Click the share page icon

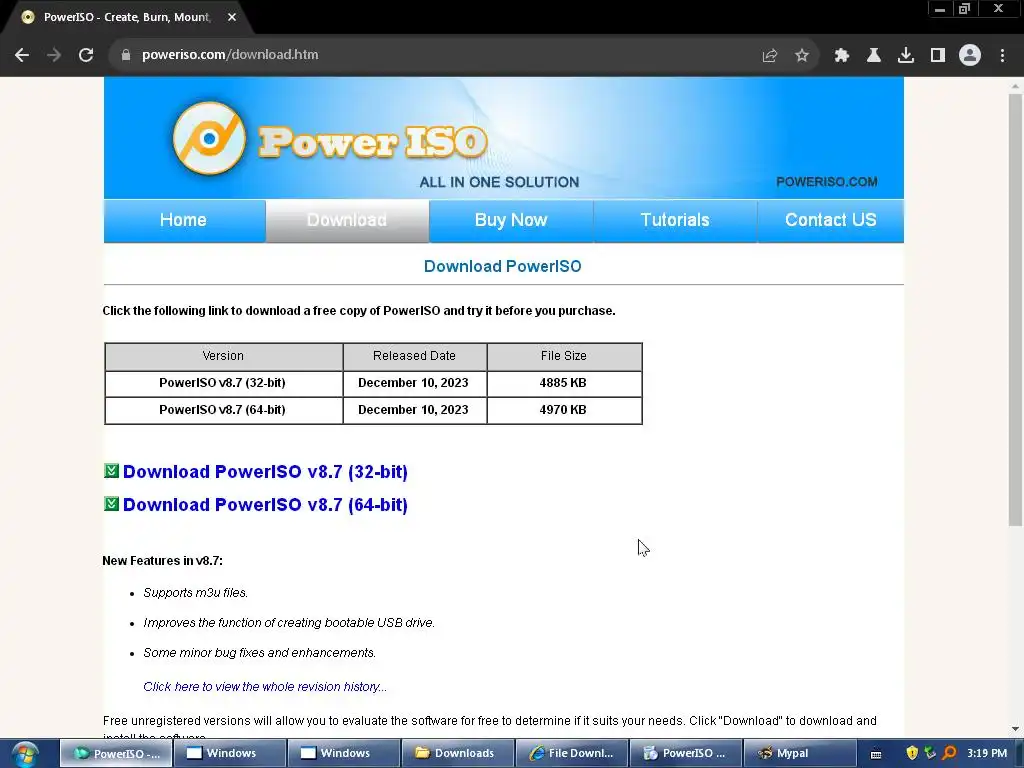click(770, 56)
